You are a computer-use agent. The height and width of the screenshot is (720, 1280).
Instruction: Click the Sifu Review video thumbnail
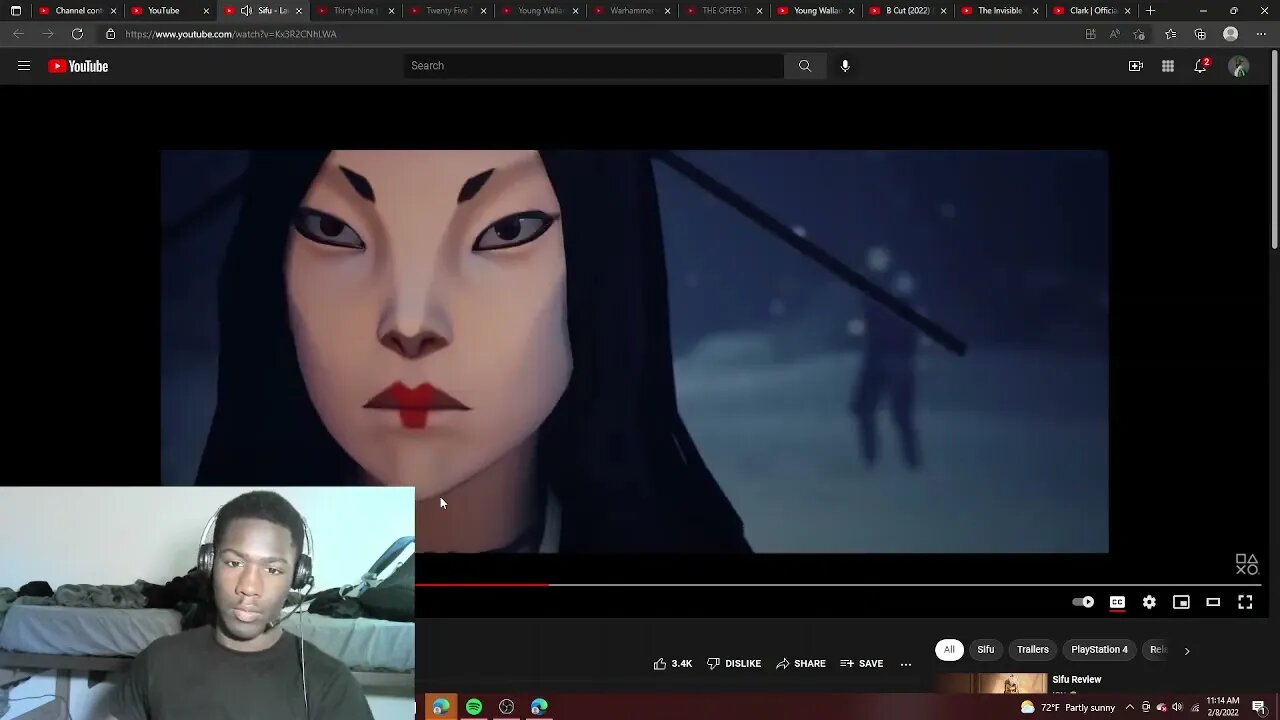point(992,684)
